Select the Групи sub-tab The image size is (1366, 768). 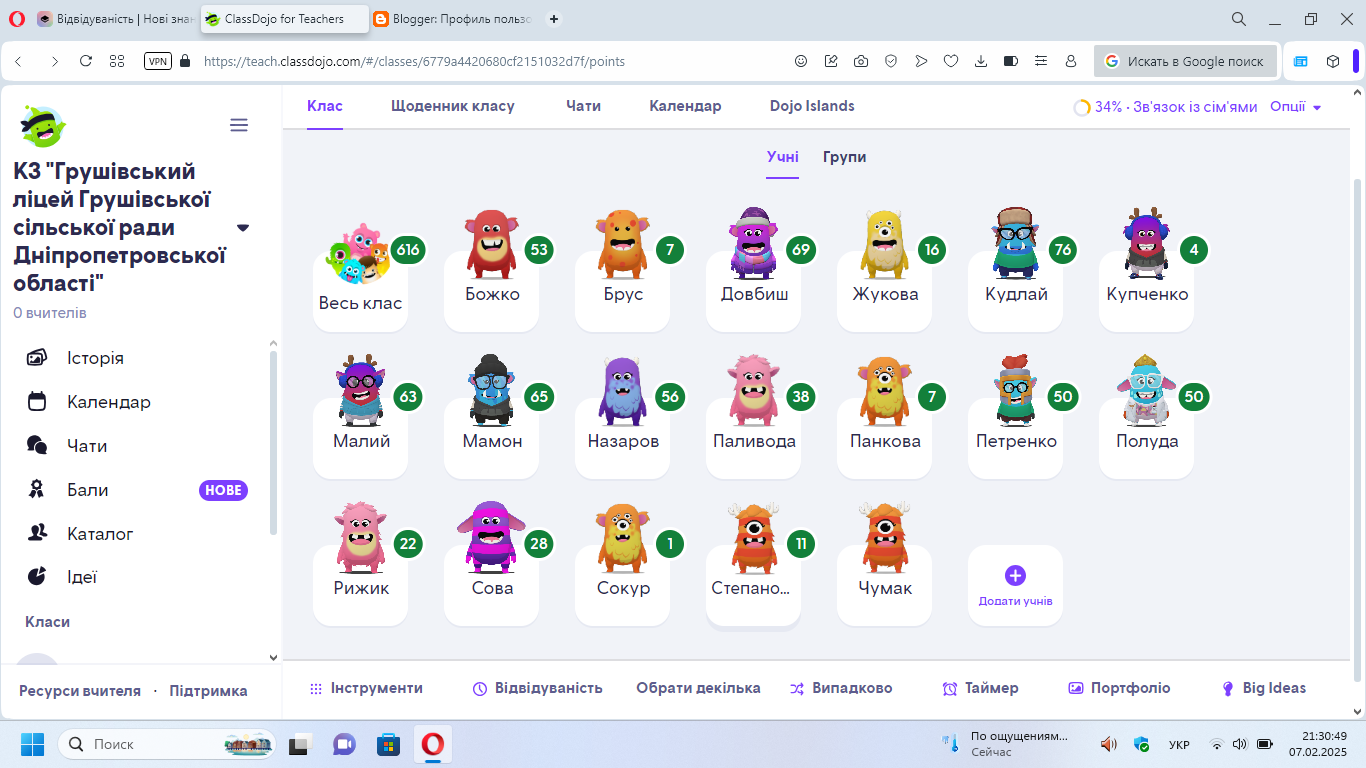(x=845, y=157)
